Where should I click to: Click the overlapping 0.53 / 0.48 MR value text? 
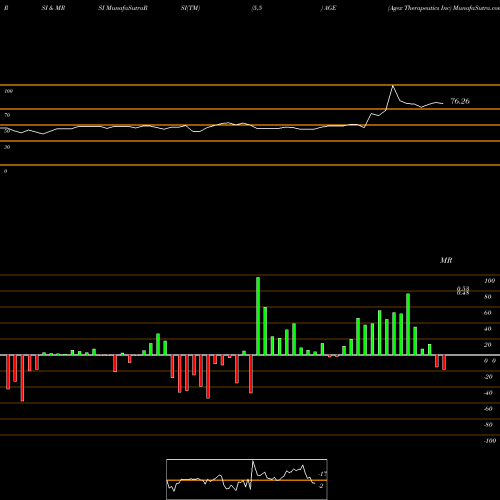(463, 291)
